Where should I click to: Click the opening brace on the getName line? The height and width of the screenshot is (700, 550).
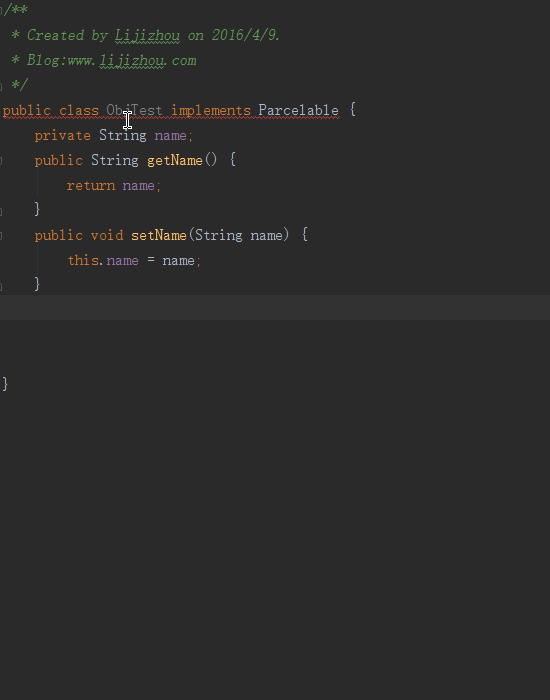pos(233,160)
